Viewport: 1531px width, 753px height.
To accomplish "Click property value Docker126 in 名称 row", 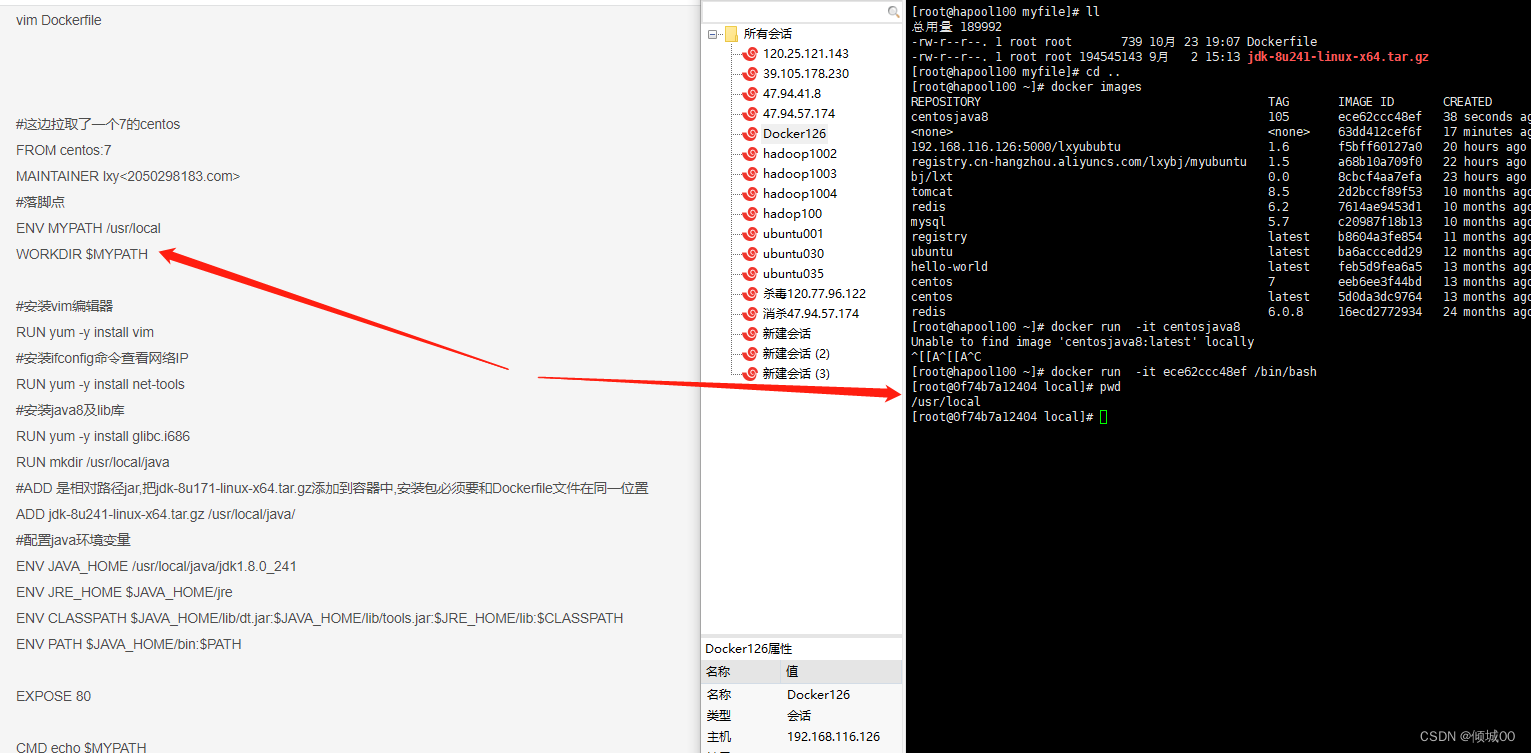I will (x=818, y=694).
